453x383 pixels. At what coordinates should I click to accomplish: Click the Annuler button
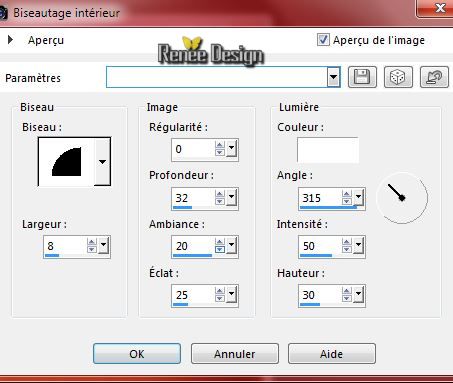click(x=235, y=354)
